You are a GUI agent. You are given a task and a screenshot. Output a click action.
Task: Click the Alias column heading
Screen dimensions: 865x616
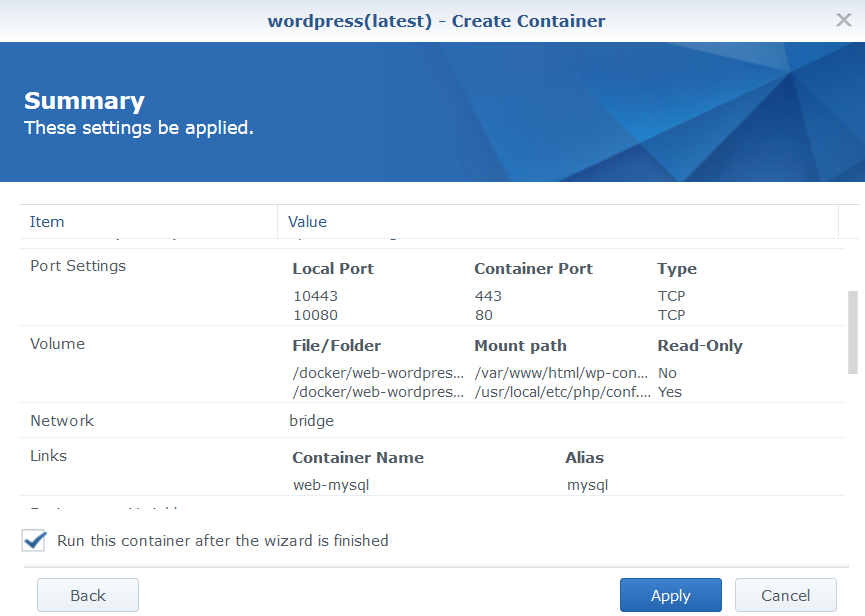(x=584, y=458)
